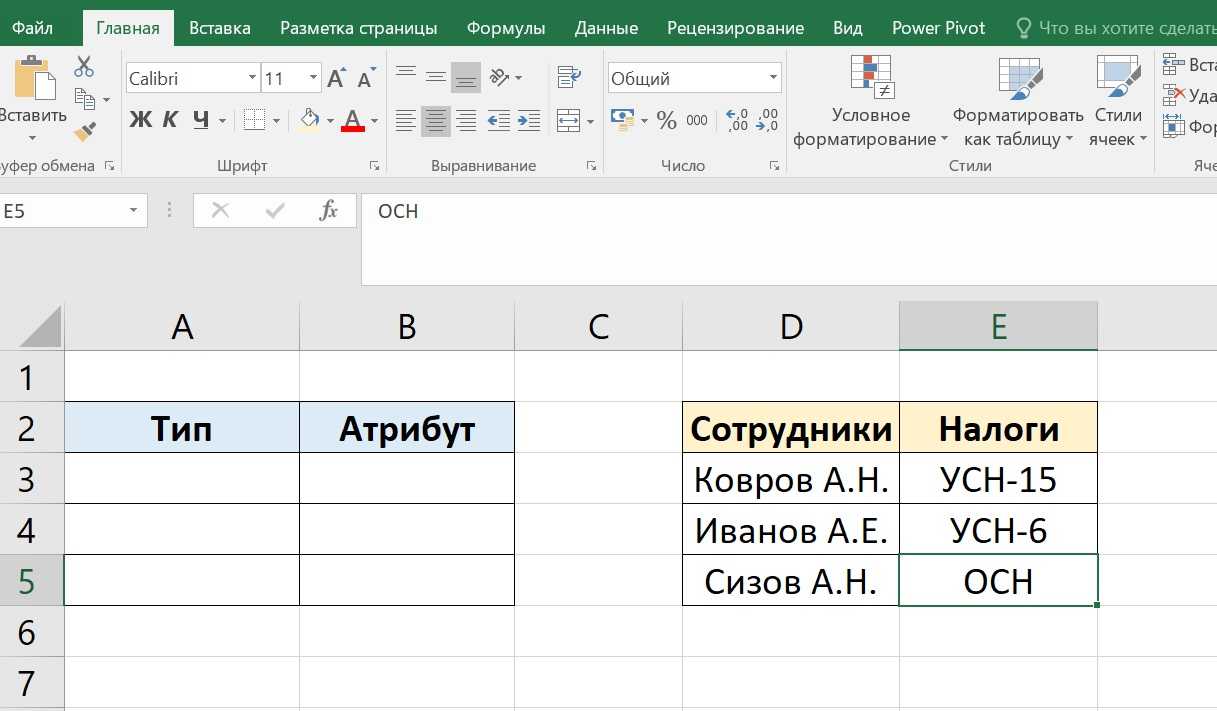Viewport: 1217px width, 711px height.
Task: Activate the Format Painter brush
Action: (85, 131)
